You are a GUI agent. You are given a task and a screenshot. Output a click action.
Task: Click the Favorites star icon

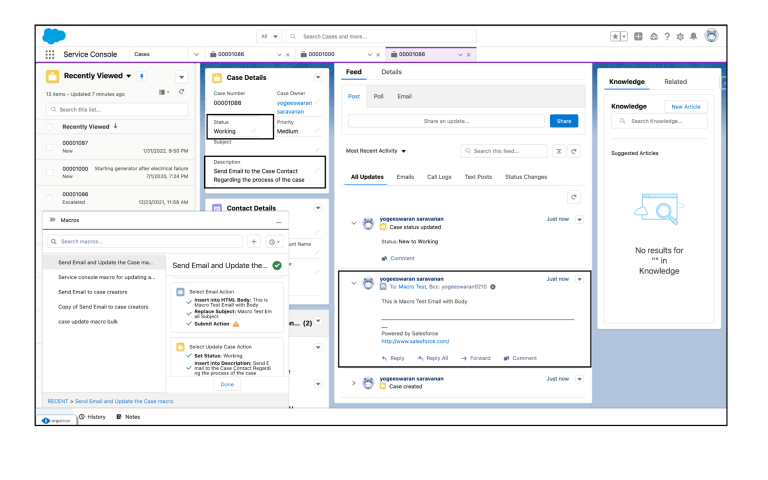pos(615,36)
